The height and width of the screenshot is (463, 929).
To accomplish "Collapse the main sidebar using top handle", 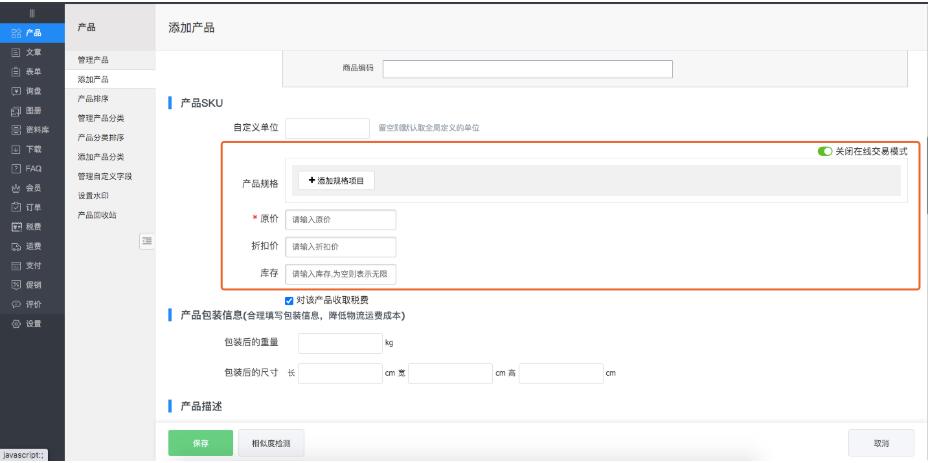I will coord(30,14).
